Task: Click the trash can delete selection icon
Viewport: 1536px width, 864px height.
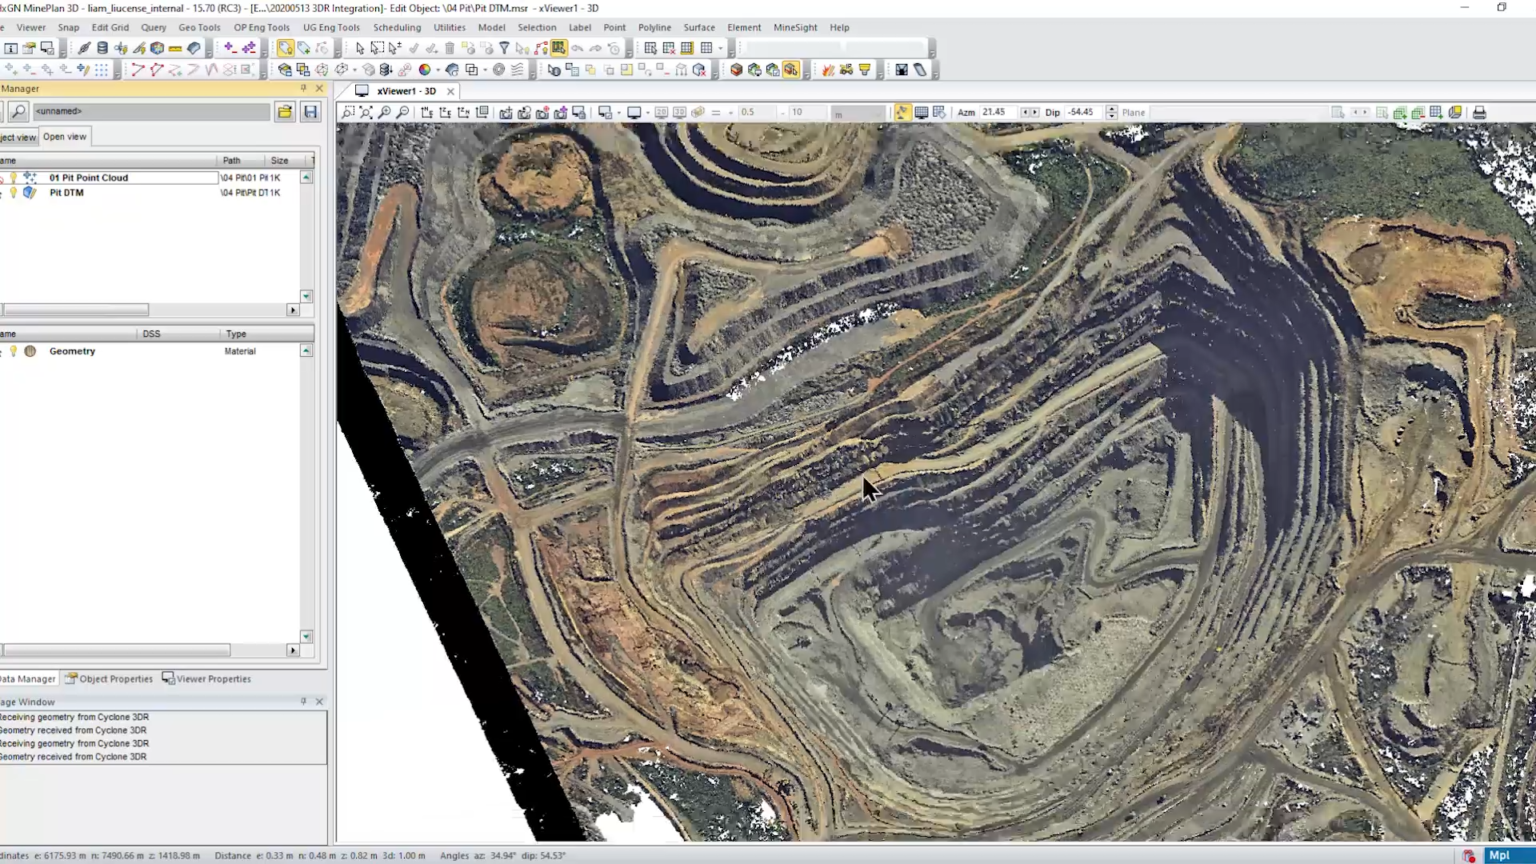Action: (450, 48)
